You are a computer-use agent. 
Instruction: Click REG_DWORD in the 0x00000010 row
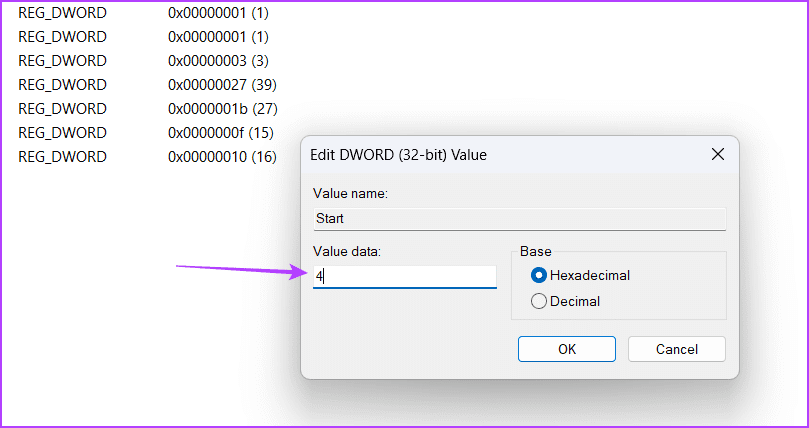(x=62, y=156)
